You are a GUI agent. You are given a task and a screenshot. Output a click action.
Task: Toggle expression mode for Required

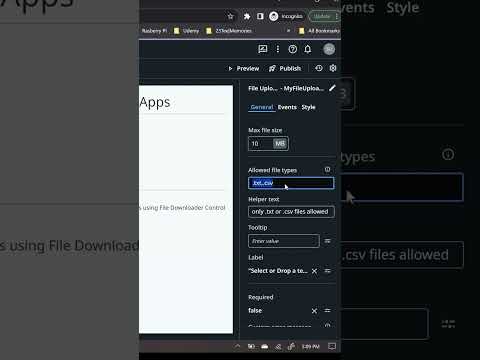pos(328,311)
